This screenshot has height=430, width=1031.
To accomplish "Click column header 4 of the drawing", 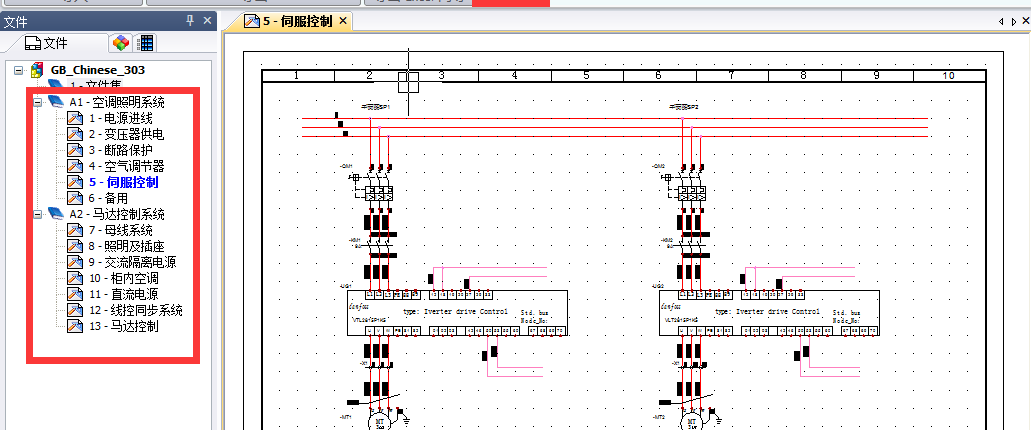I will (515, 76).
